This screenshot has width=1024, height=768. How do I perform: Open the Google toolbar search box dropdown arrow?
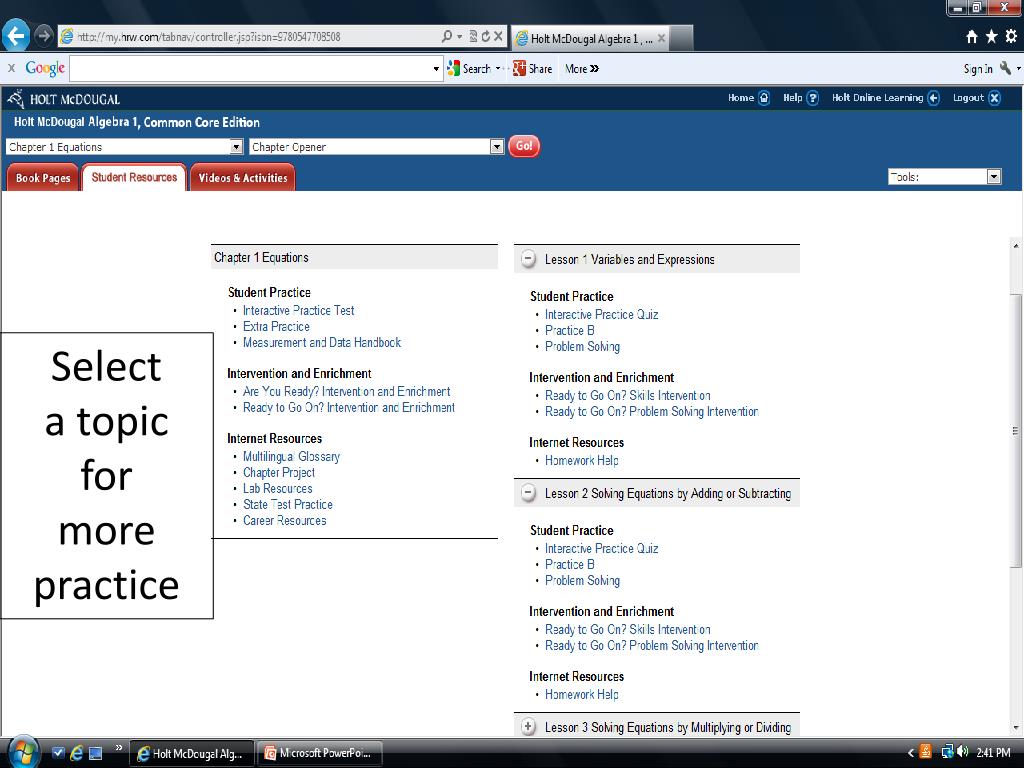pos(436,69)
